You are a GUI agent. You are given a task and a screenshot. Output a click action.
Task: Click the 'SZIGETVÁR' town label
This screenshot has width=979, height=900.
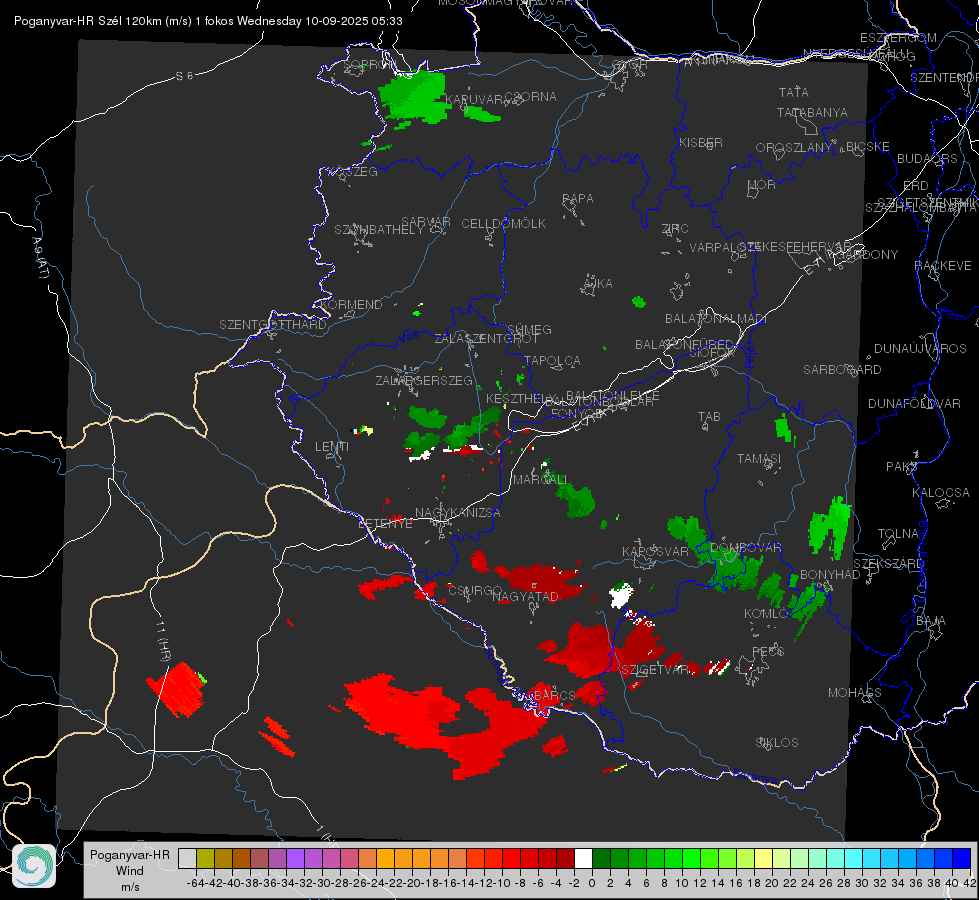click(655, 670)
